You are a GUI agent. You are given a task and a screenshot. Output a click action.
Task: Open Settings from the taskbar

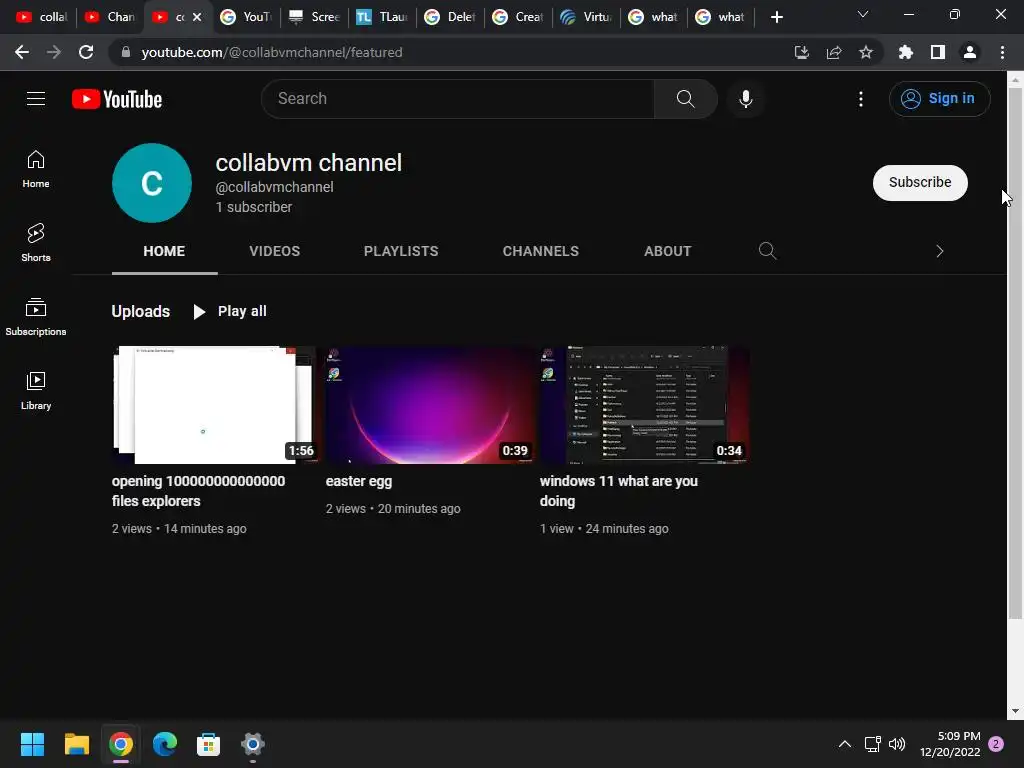coord(252,744)
